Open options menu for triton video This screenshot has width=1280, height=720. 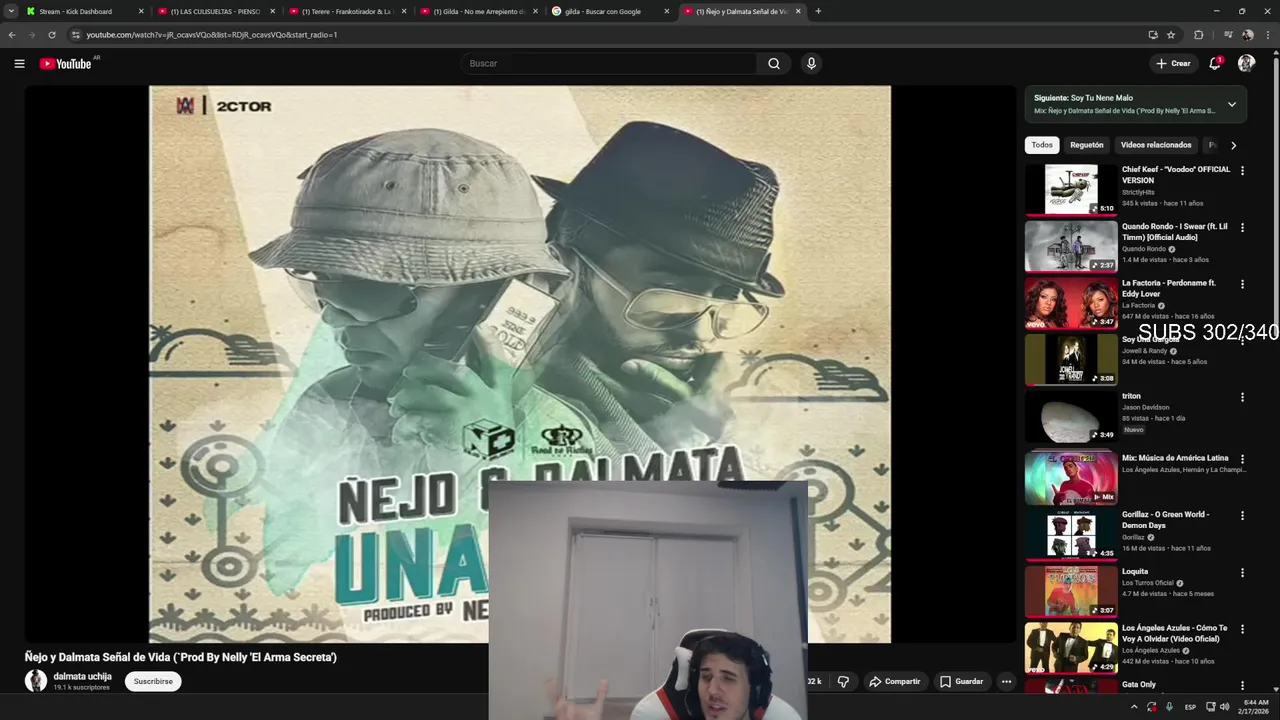[1242, 397]
